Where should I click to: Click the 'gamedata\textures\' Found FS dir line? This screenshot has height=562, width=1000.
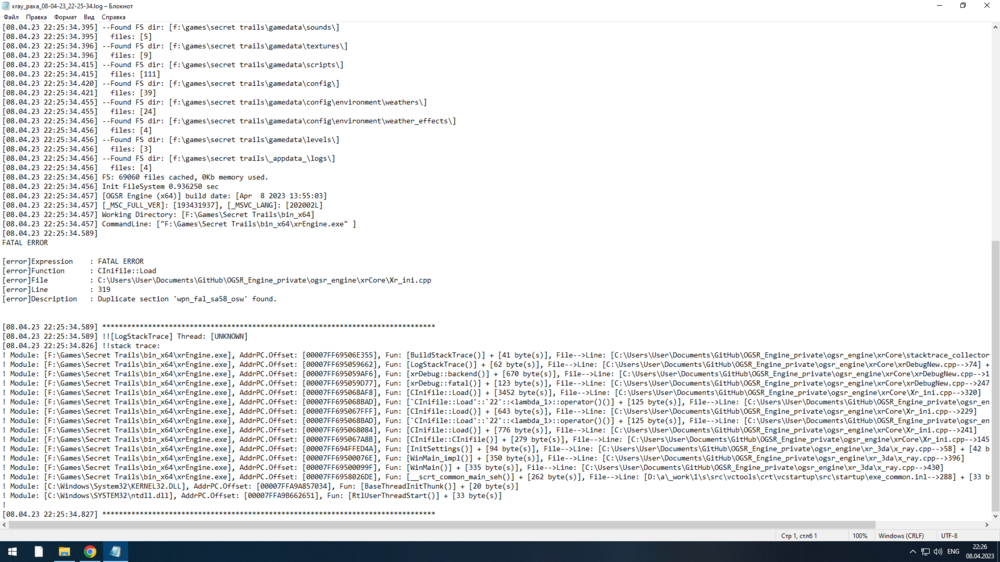tap(175, 46)
